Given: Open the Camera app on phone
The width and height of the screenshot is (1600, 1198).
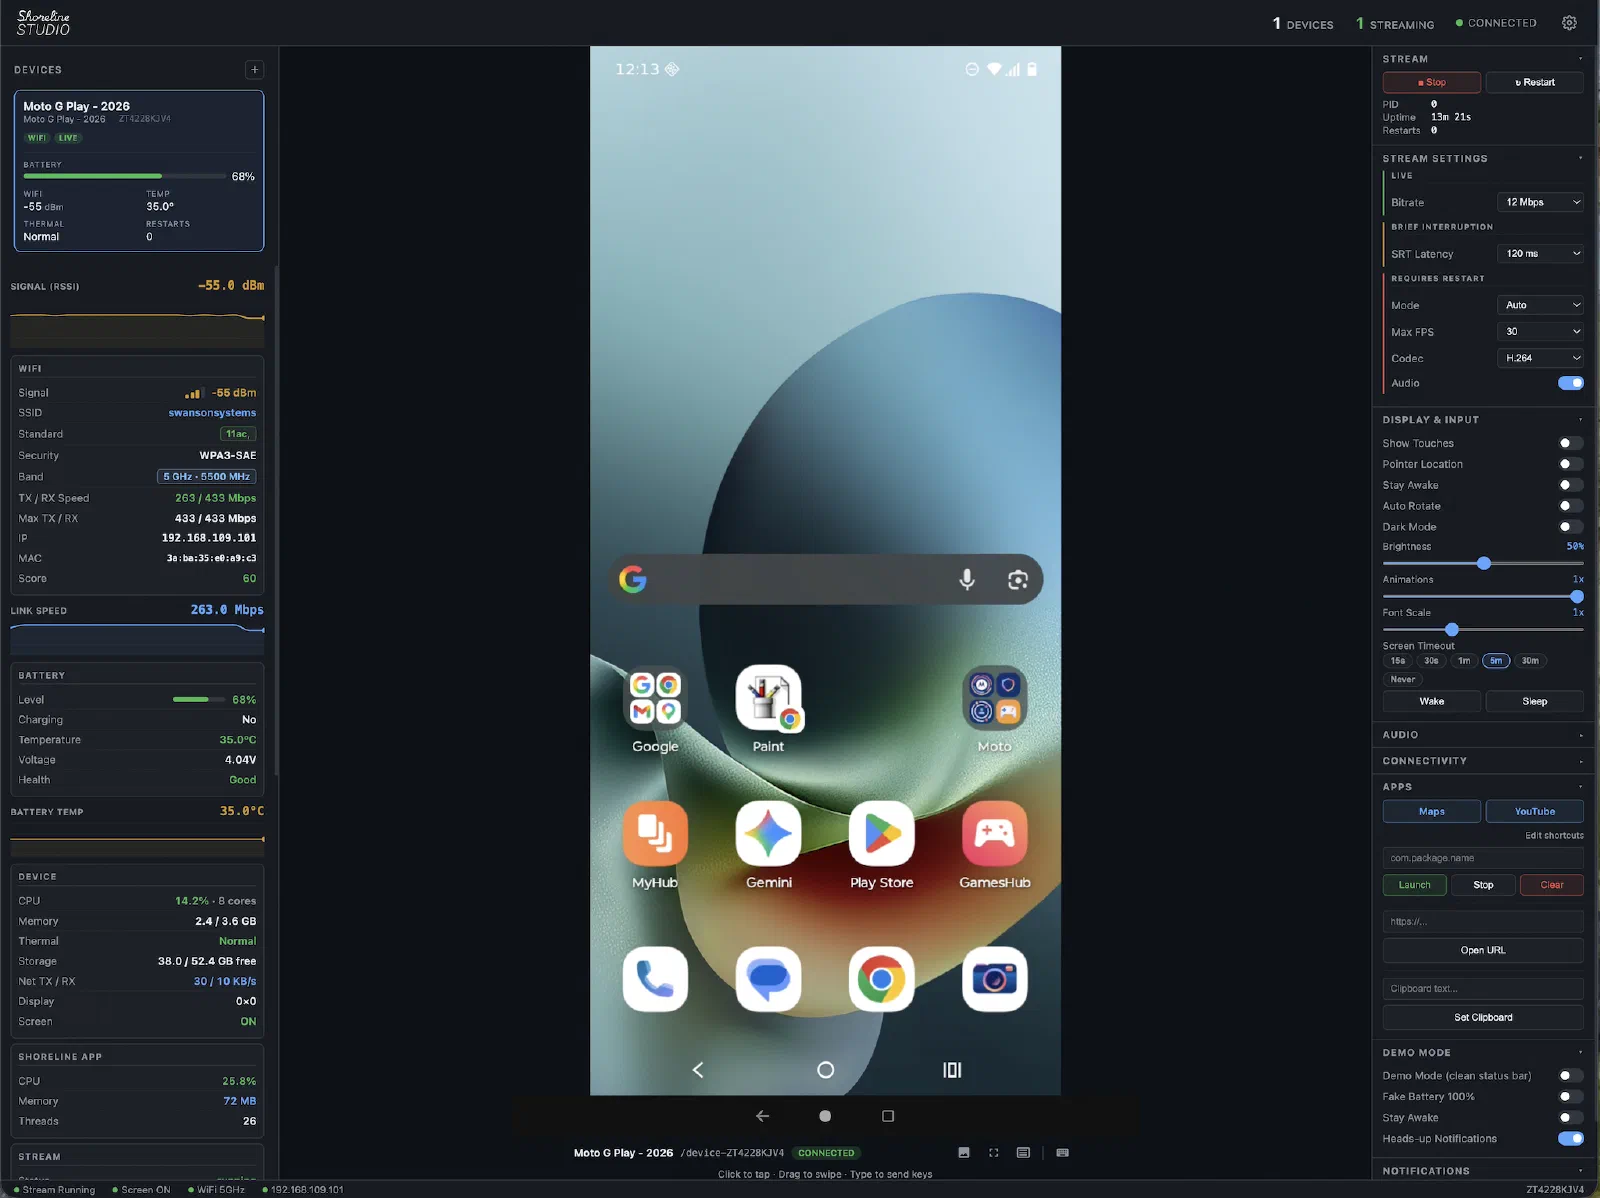Looking at the screenshot, I should [x=994, y=979].
